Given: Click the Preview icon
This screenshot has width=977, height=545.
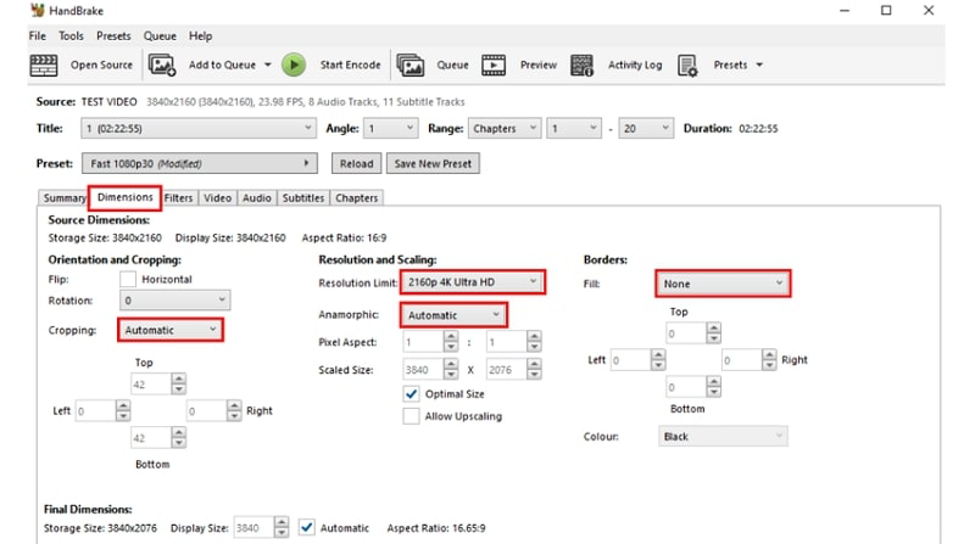Looking at the screenshot, I should coord(494,65).
